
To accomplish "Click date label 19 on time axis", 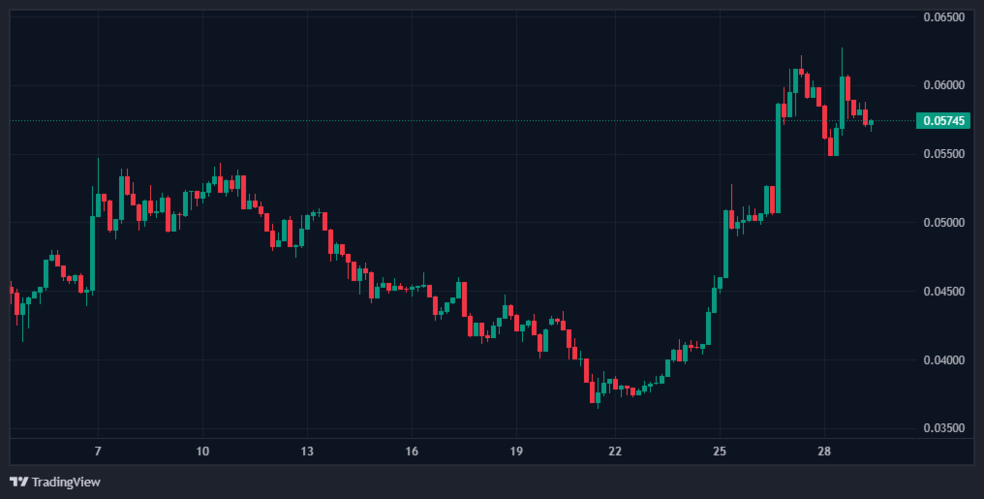I will pyautogui.click(x=516, y=452).
